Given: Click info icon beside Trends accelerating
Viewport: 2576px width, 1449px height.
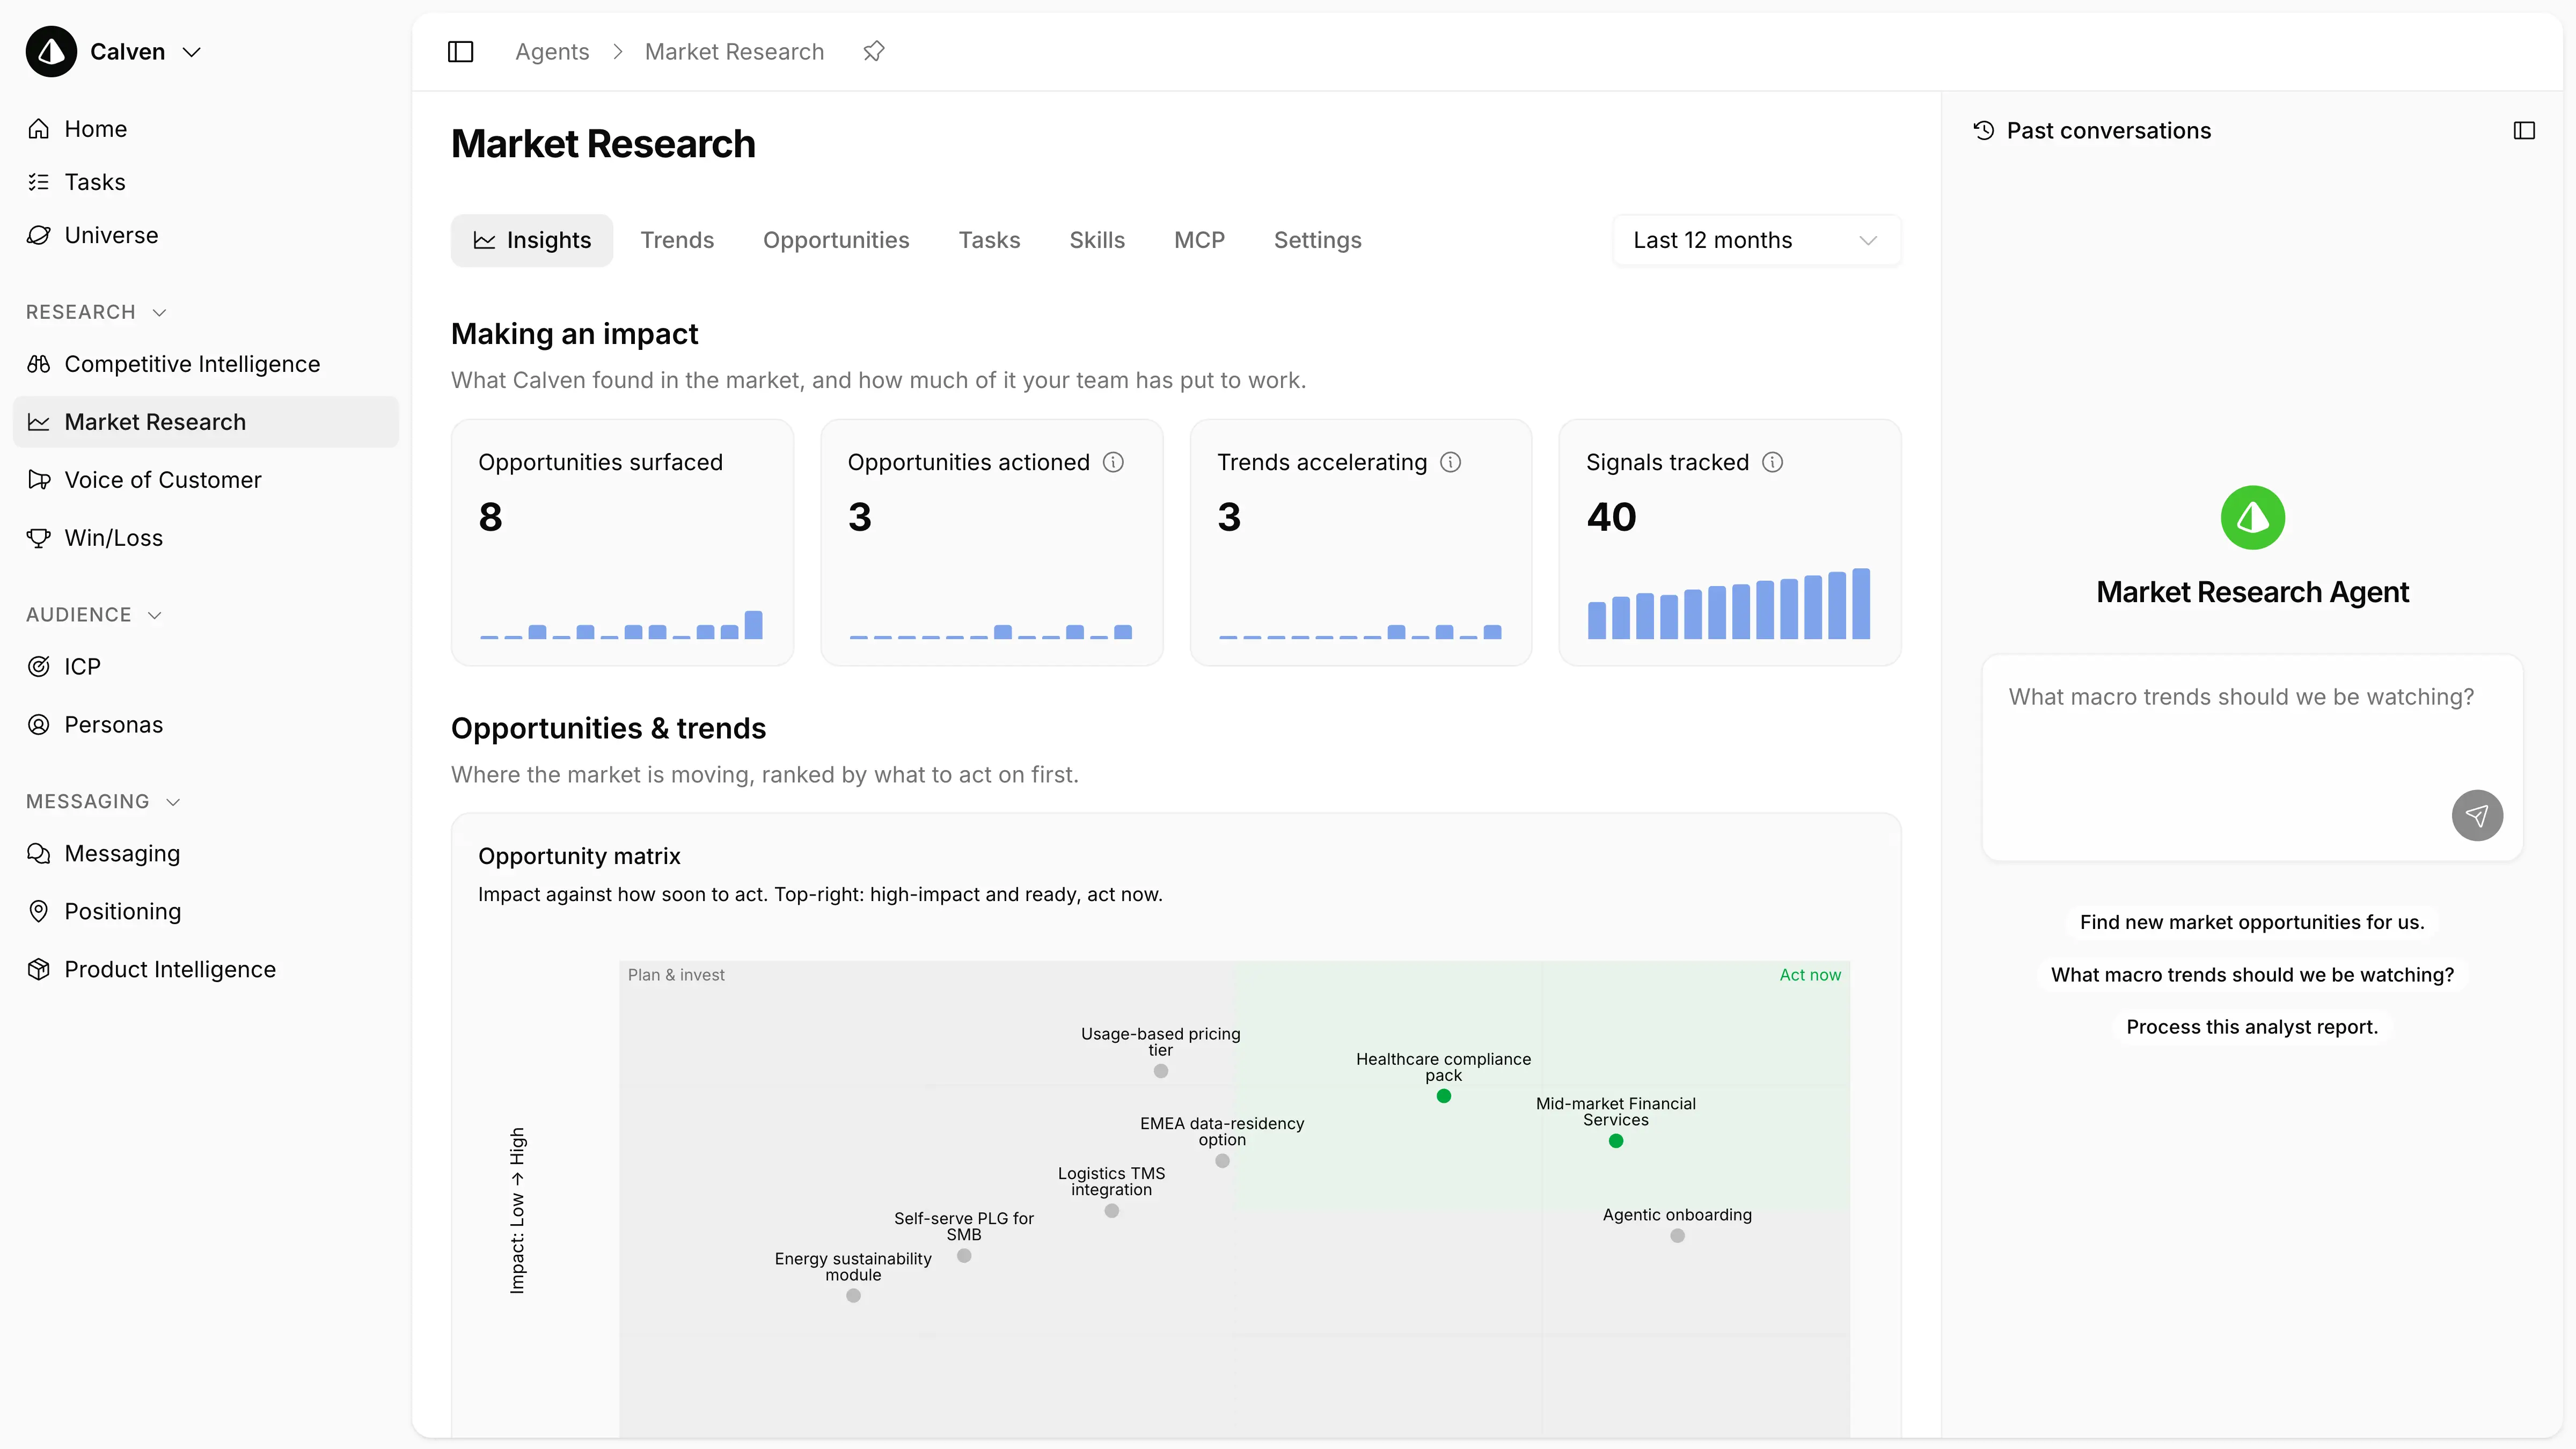Looking at the screenshot, I should click(x=1450, y=462).
